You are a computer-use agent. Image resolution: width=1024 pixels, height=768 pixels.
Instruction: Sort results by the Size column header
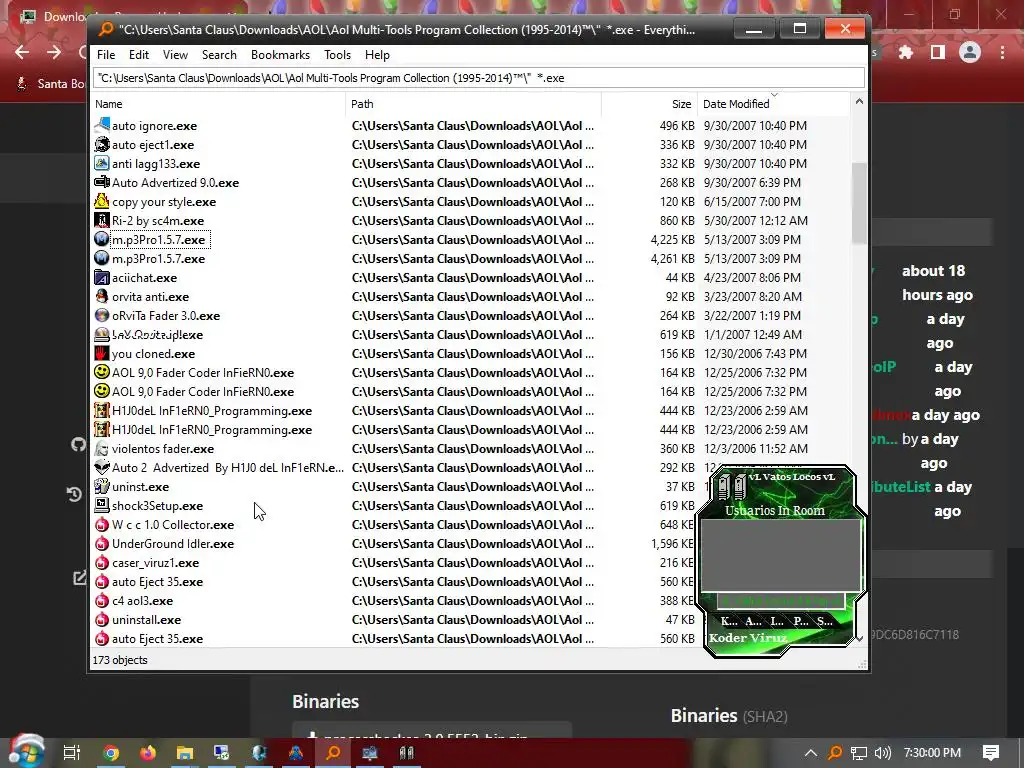coord(649,104)
